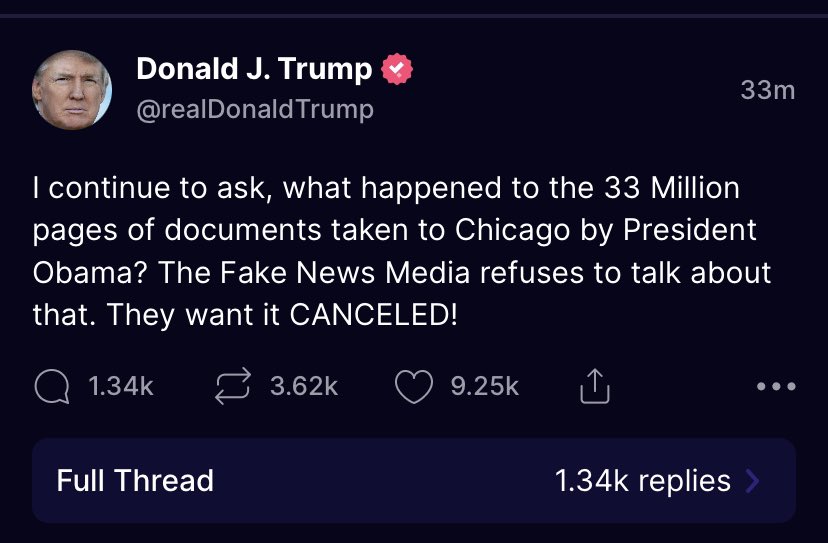The image size is (828, 543).
Task: Click the repost arrows icon
Action: [234, 387]
